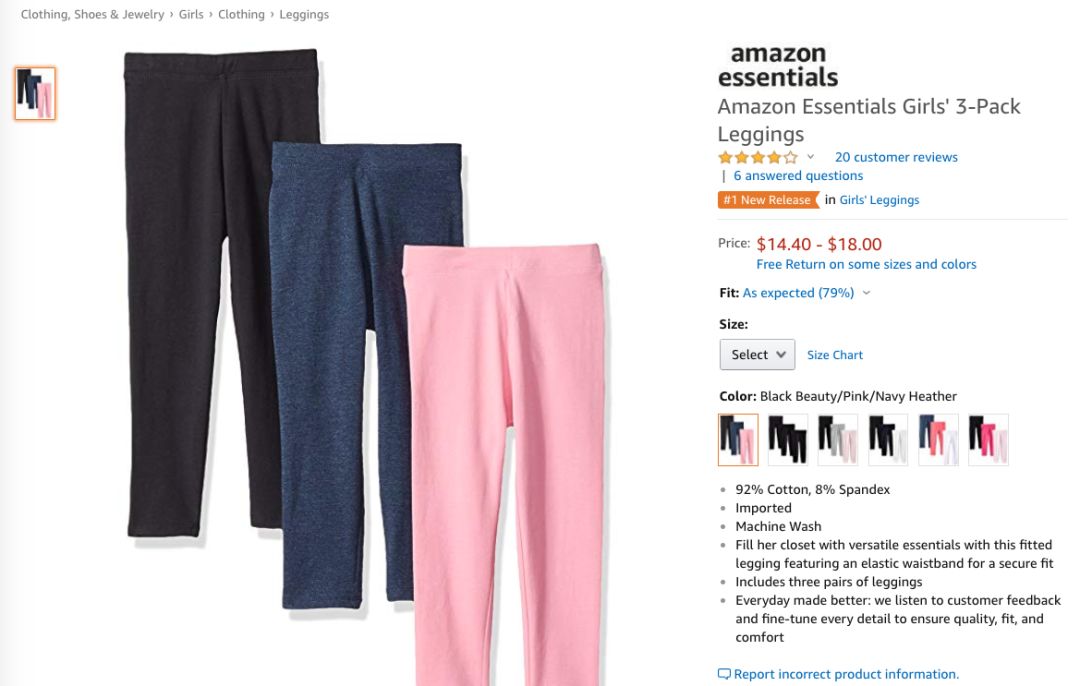Click the #1 New Release badge
The height and width of the screenshot is (686, 1080).
[x=767, y=200]
